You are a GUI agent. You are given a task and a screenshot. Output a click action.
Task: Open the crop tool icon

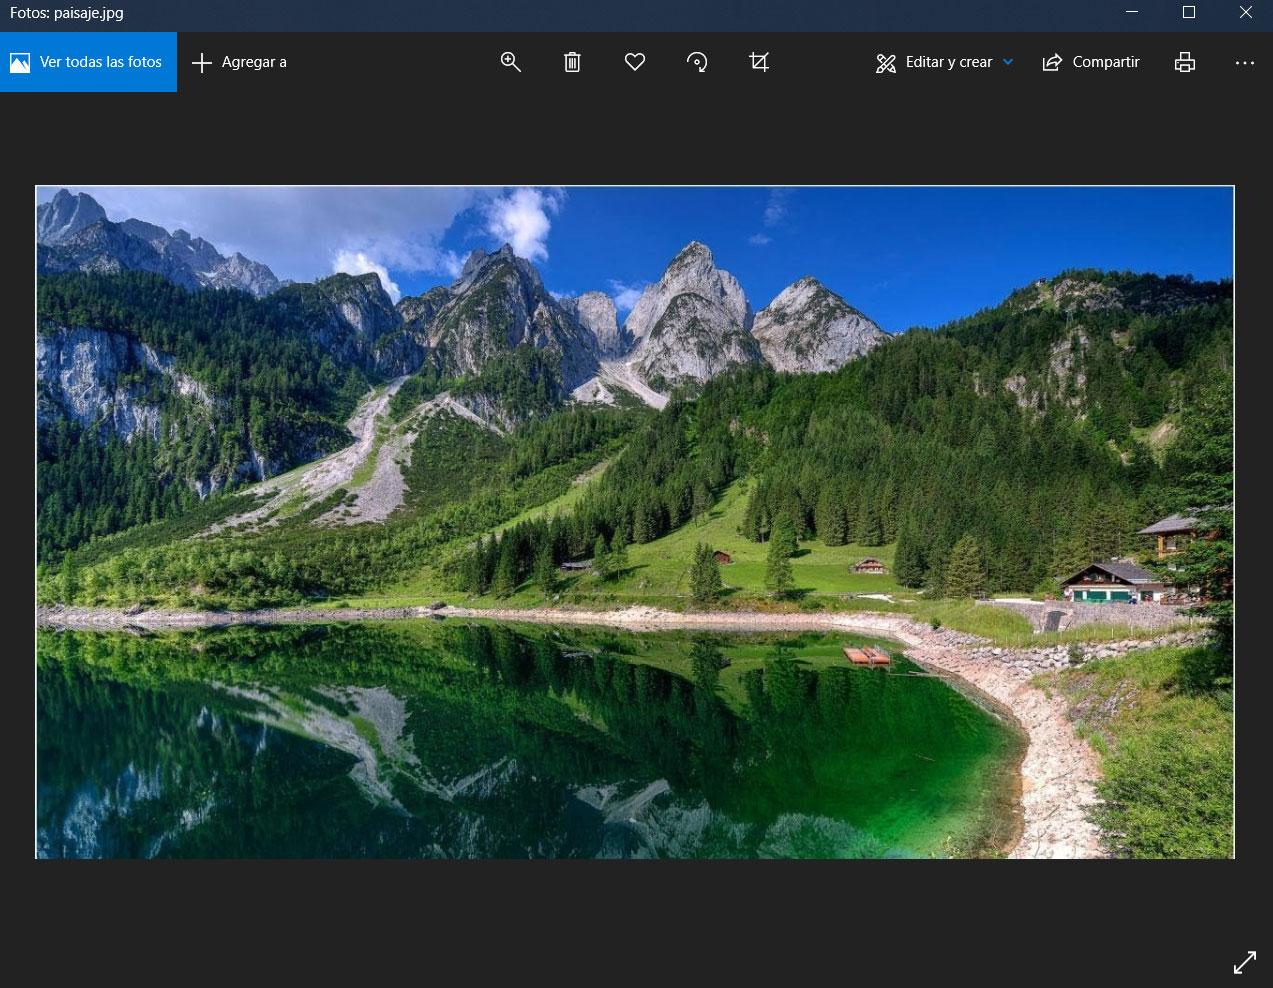[x=759, y=62]
